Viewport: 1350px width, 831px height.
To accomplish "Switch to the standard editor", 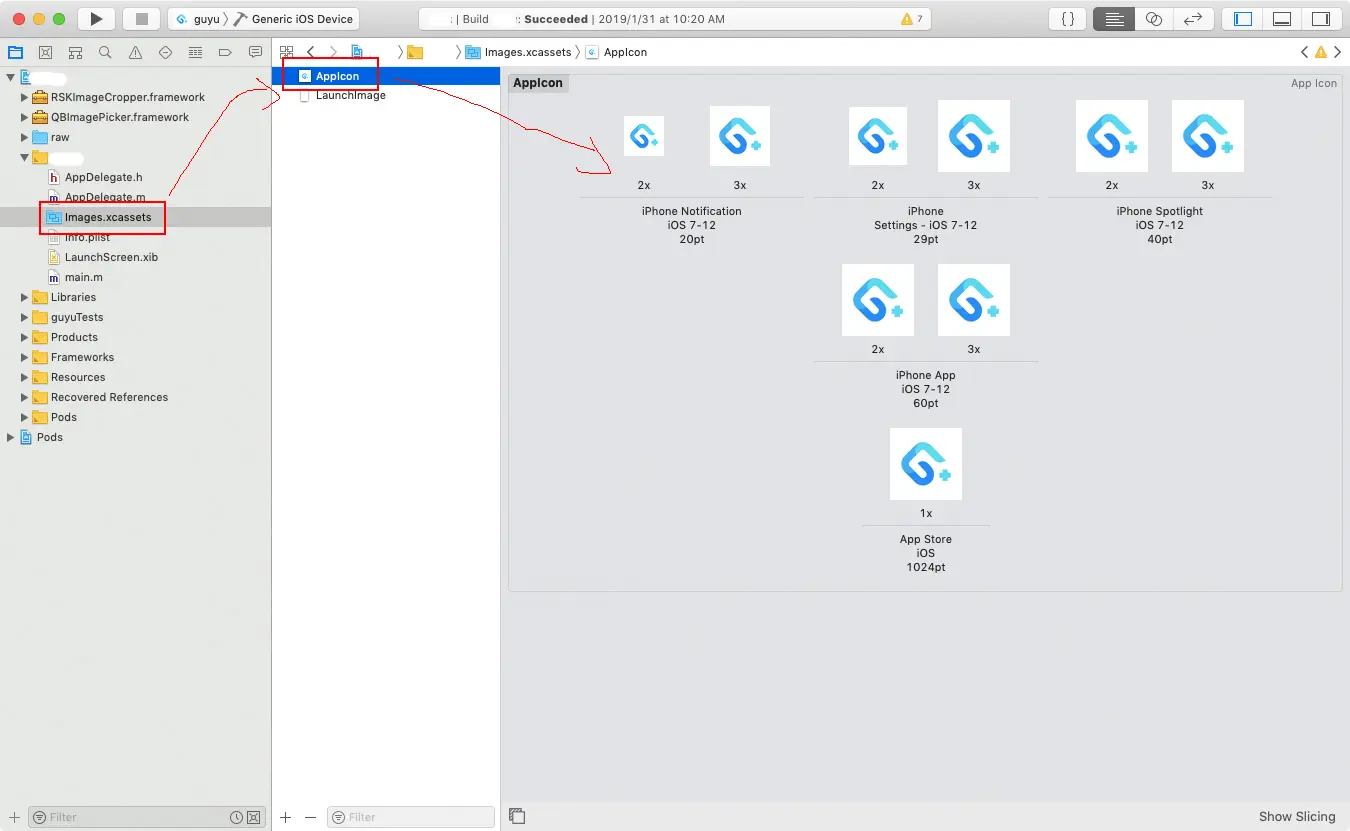I will tap(1114, 19).
